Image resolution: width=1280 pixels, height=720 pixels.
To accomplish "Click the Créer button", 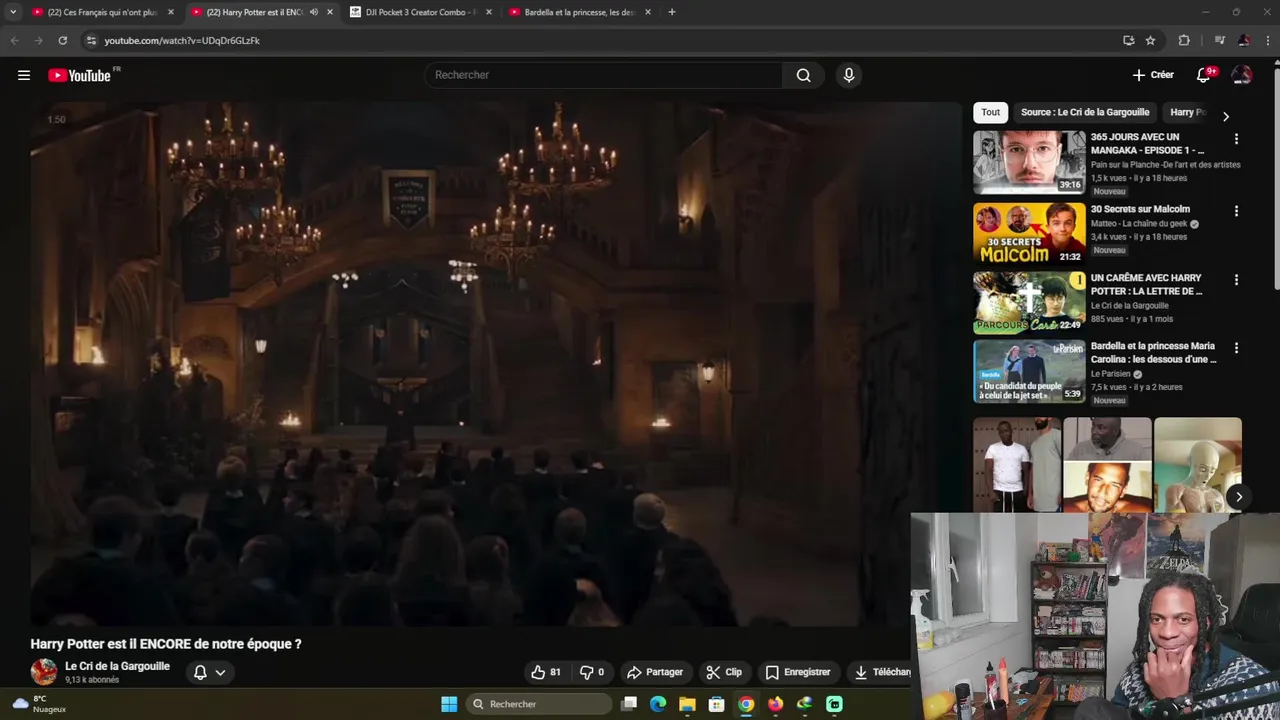I will [x=1153, y=75].
